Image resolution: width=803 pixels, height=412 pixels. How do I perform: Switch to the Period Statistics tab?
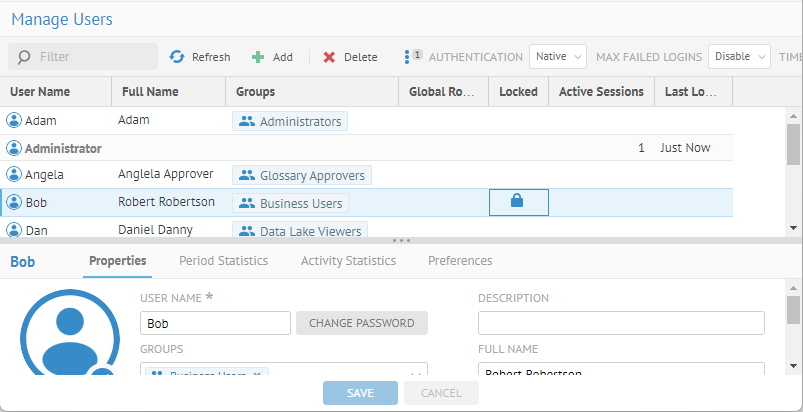tap(223, 261)
